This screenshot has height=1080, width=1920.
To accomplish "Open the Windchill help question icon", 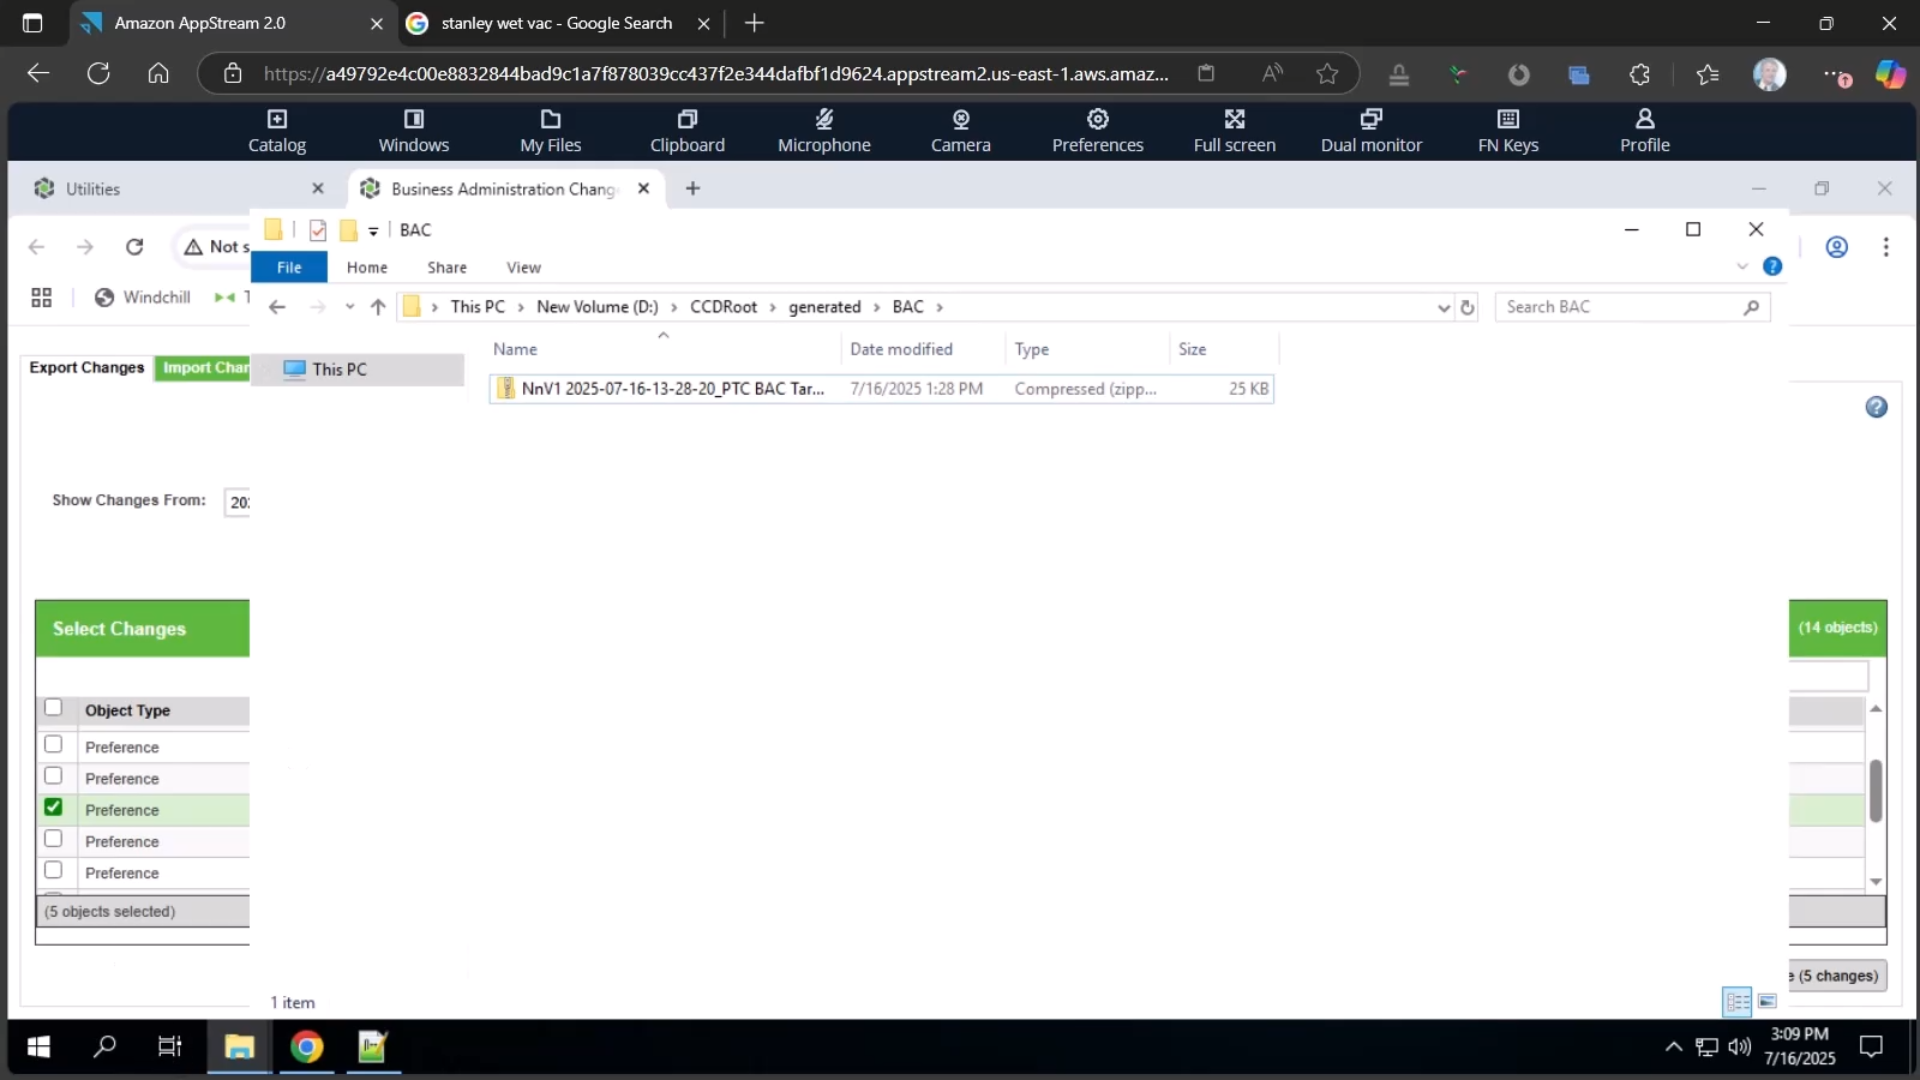I will coord(1876,407).
